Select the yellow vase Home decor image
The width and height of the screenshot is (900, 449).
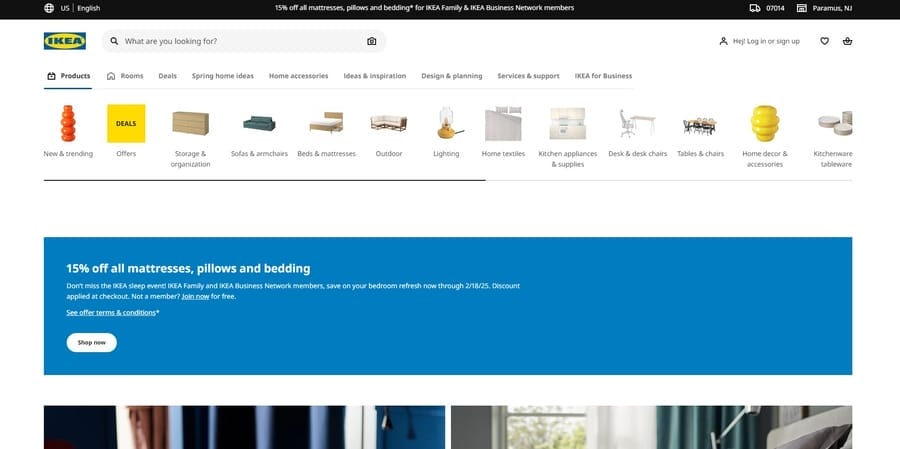click(765, 123)
